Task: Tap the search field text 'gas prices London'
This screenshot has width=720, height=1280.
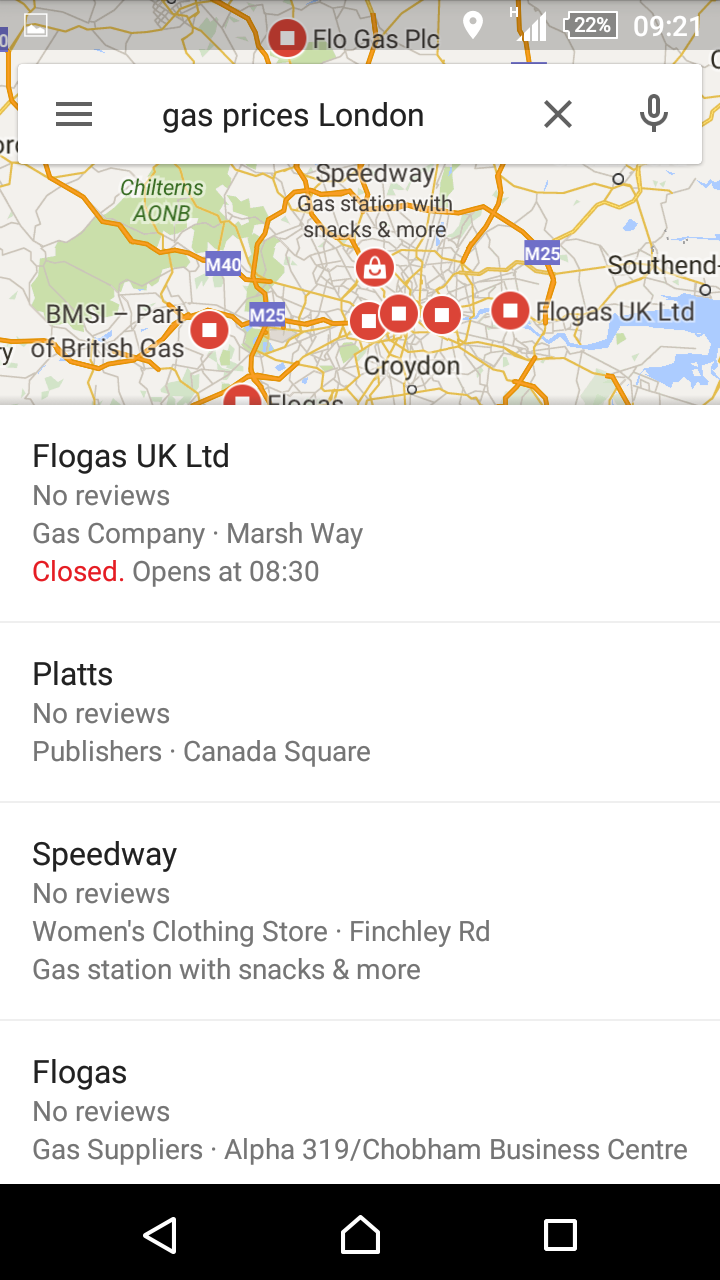Action: pos(293,115)
